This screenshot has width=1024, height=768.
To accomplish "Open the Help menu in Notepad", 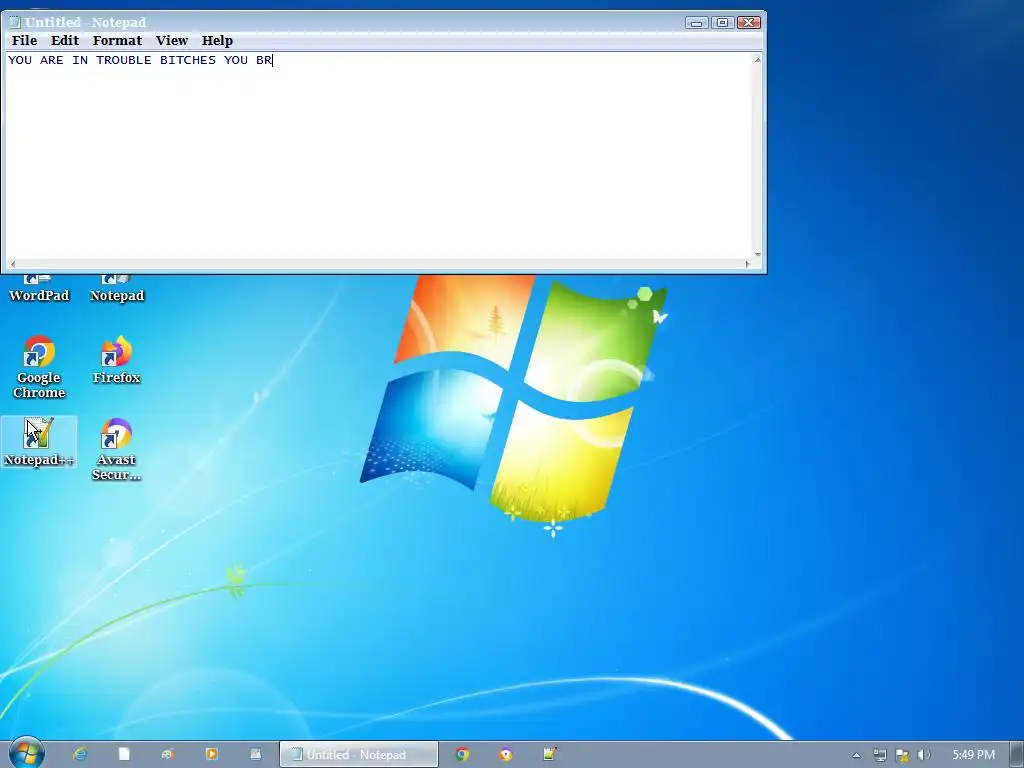I will [x=217, y=40].
